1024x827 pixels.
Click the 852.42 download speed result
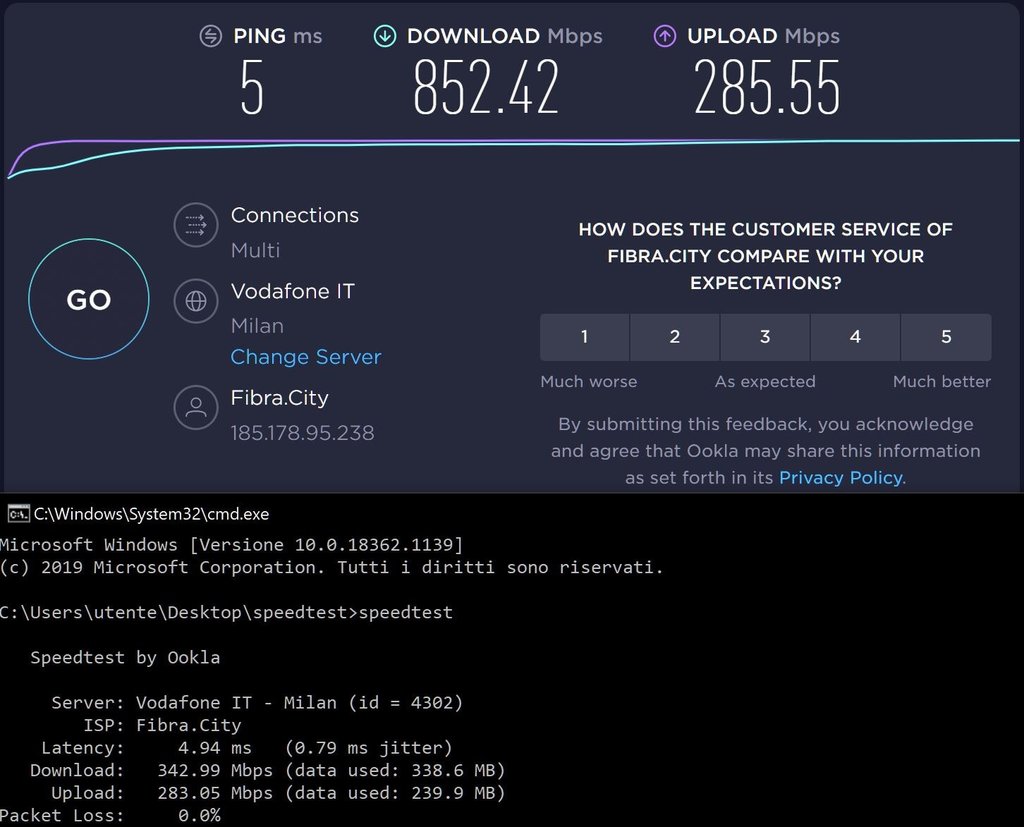click(x=486, y=86)
